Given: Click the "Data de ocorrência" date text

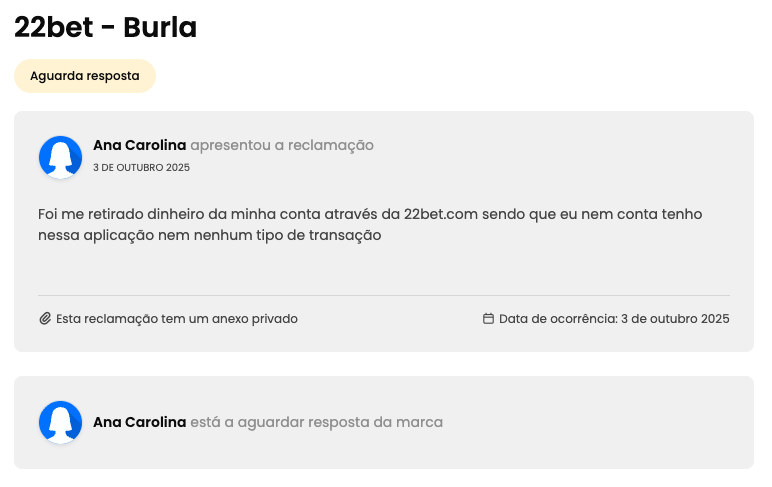Looking at the screenshot, I should point(614,319).
